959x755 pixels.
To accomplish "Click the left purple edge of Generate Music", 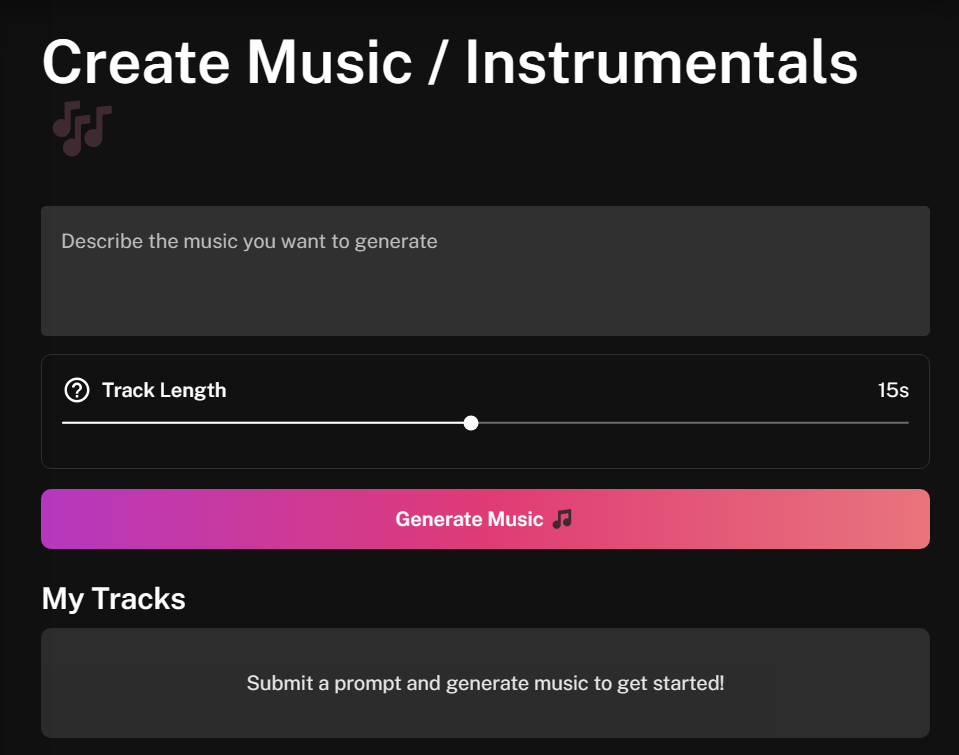I will pos(55,519).
